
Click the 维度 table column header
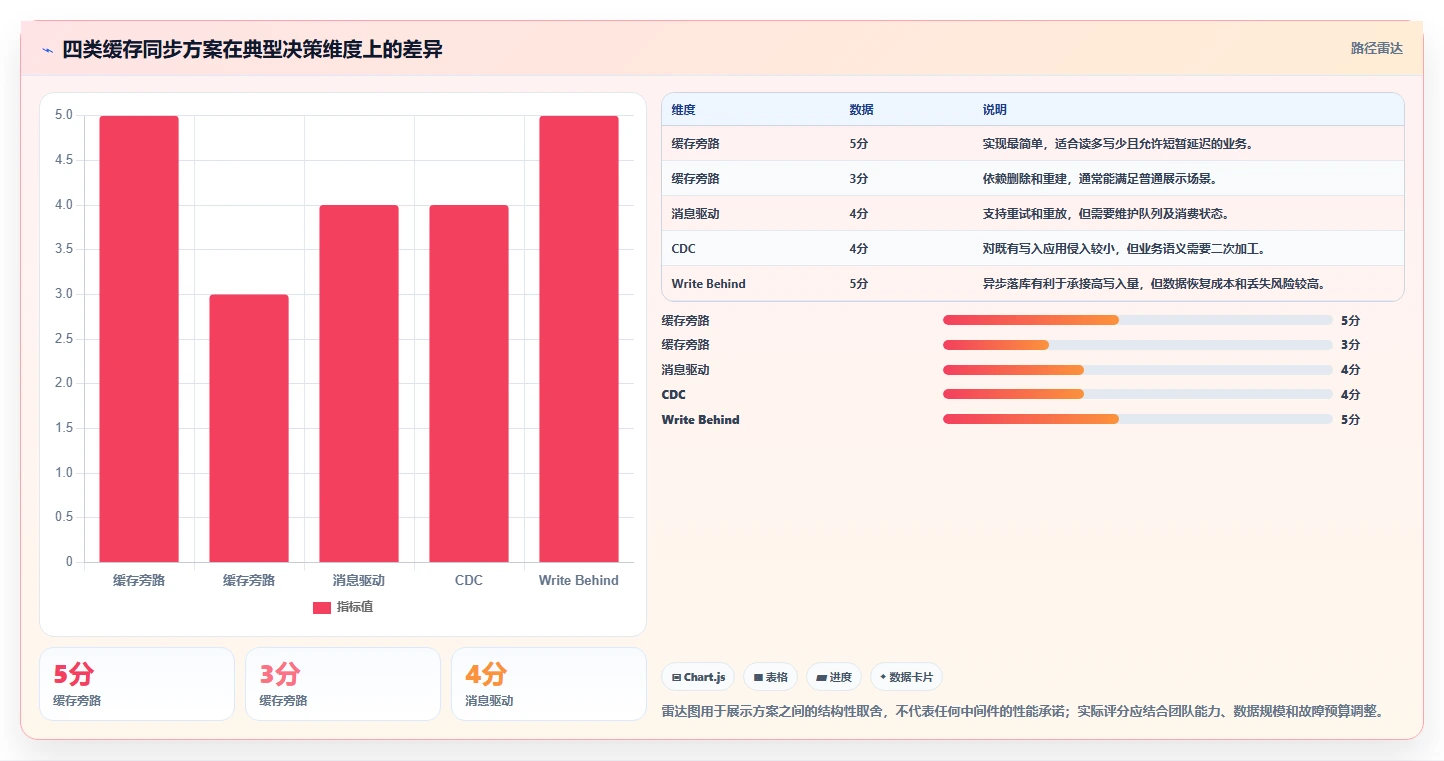coord(684,109)
